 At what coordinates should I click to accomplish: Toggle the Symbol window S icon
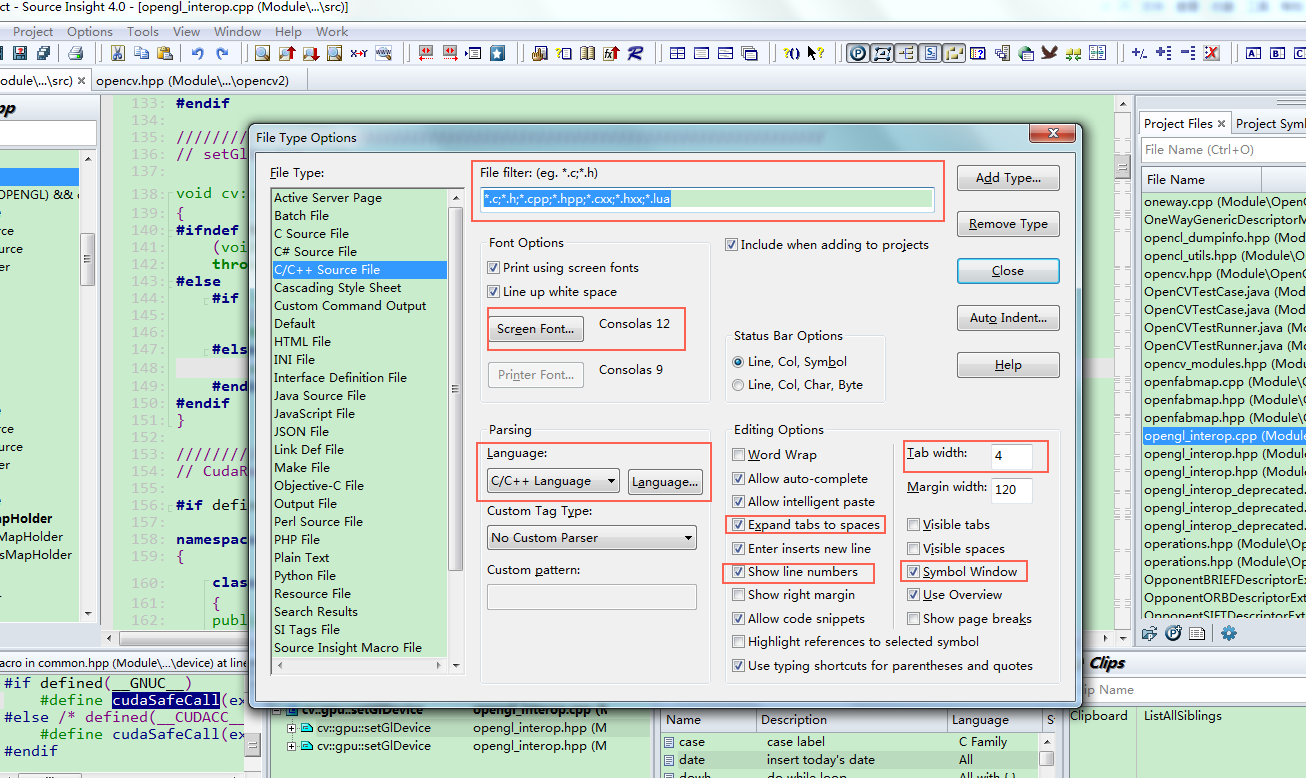930,53
